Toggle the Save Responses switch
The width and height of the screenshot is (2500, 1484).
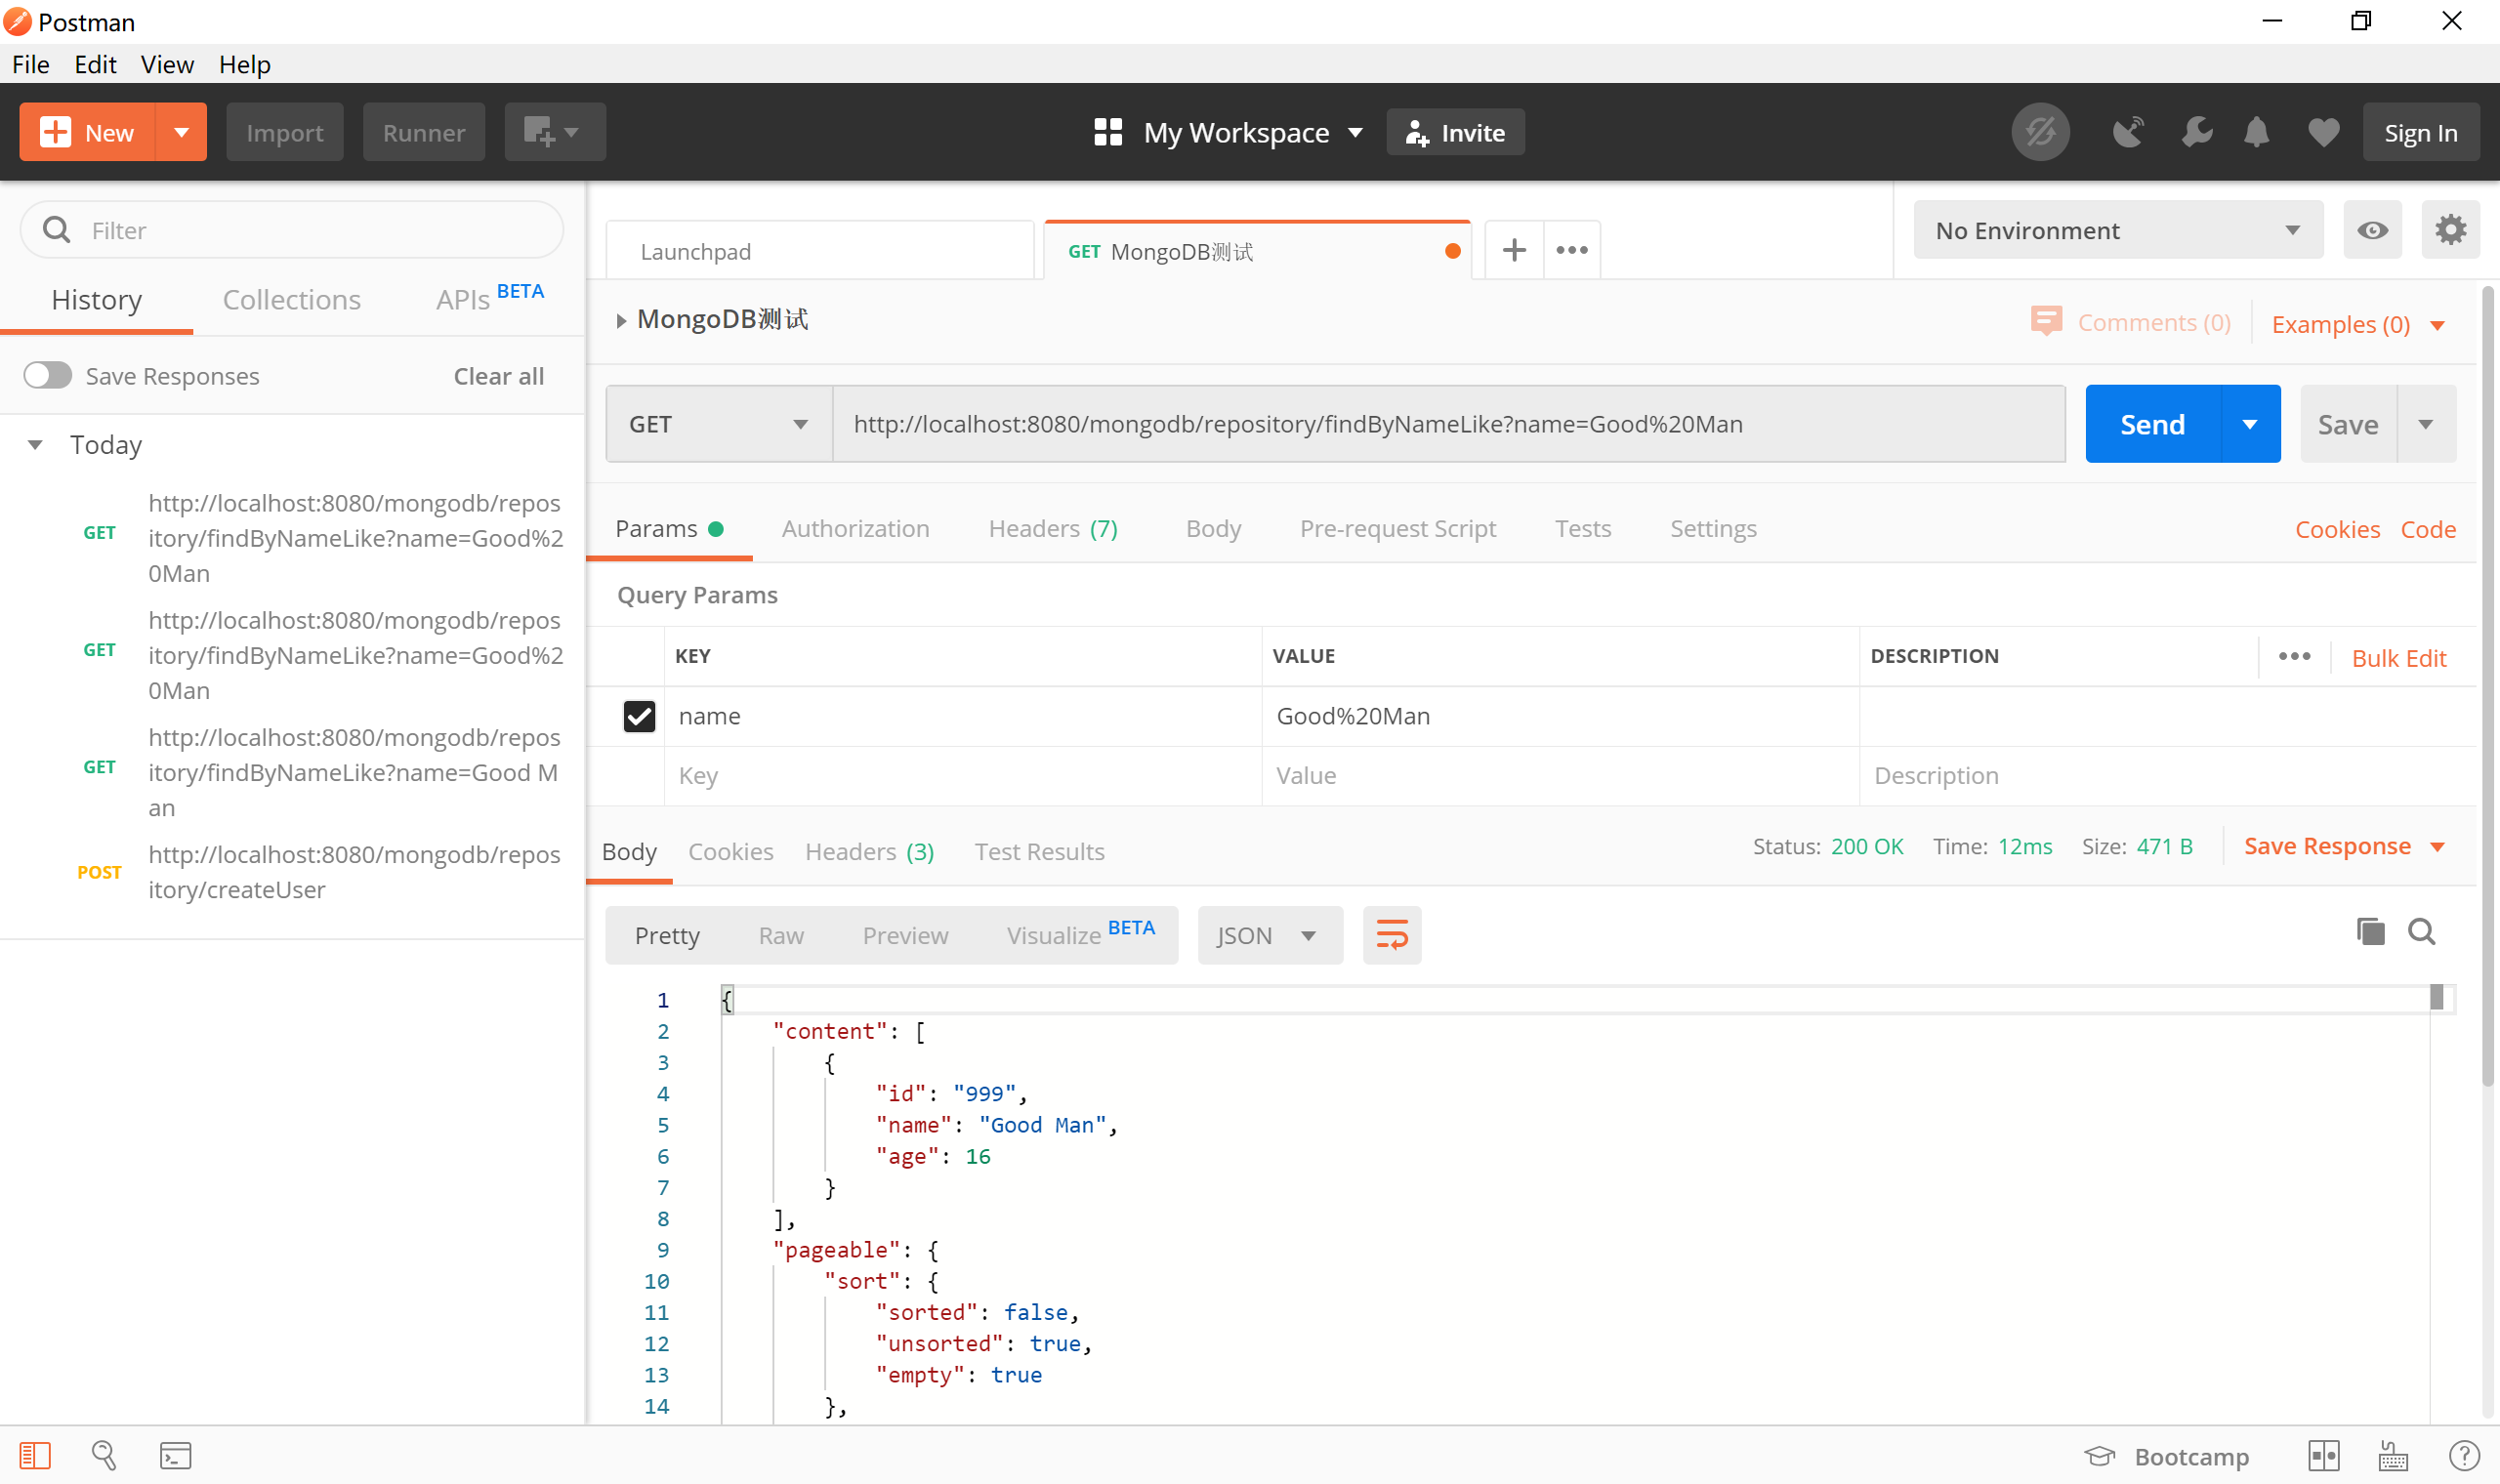click(x=48, y=376)
